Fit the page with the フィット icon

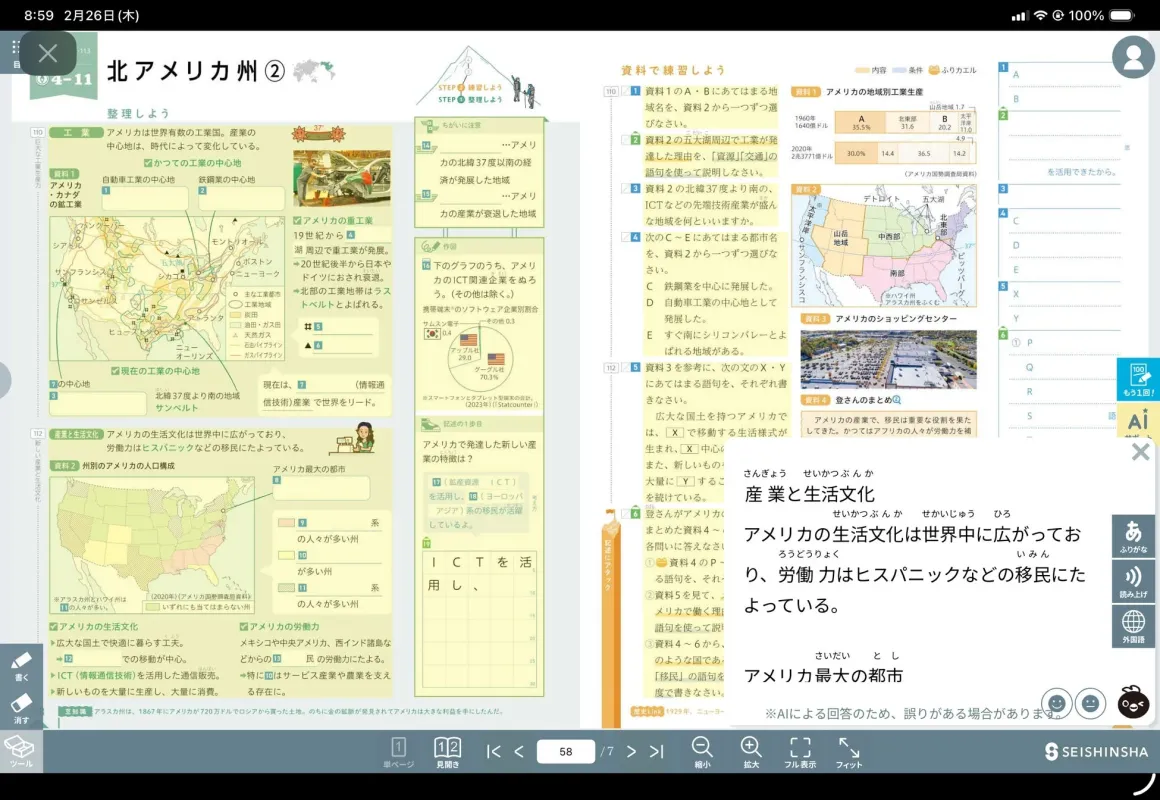[848, 750]
